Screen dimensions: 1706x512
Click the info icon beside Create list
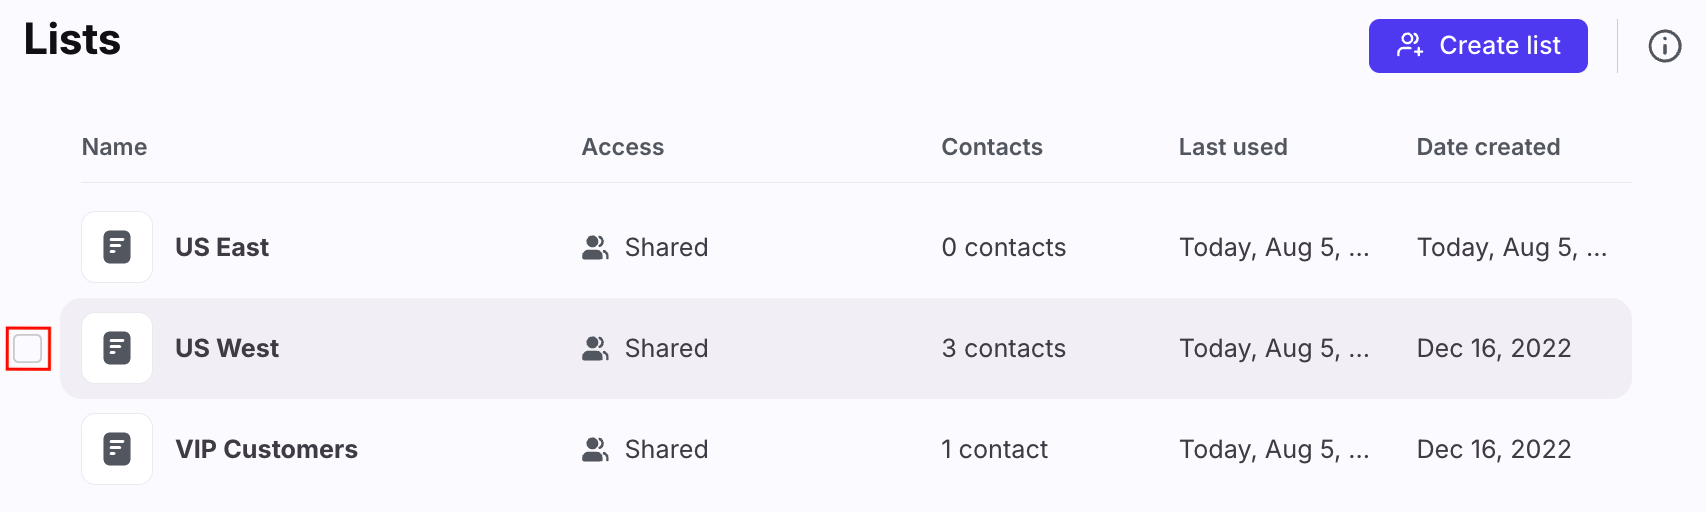click(x=1664, y=46)
